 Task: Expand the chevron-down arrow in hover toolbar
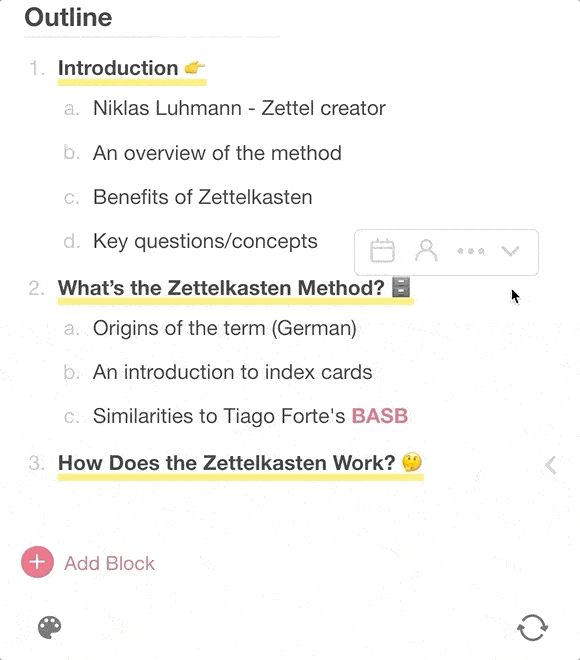[510, 251]
